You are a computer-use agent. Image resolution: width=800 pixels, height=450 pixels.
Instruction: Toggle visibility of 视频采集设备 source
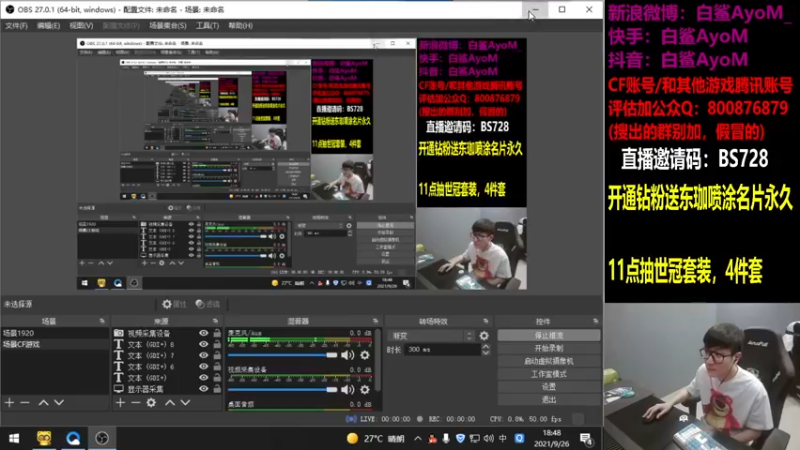[x=204, y=333]
